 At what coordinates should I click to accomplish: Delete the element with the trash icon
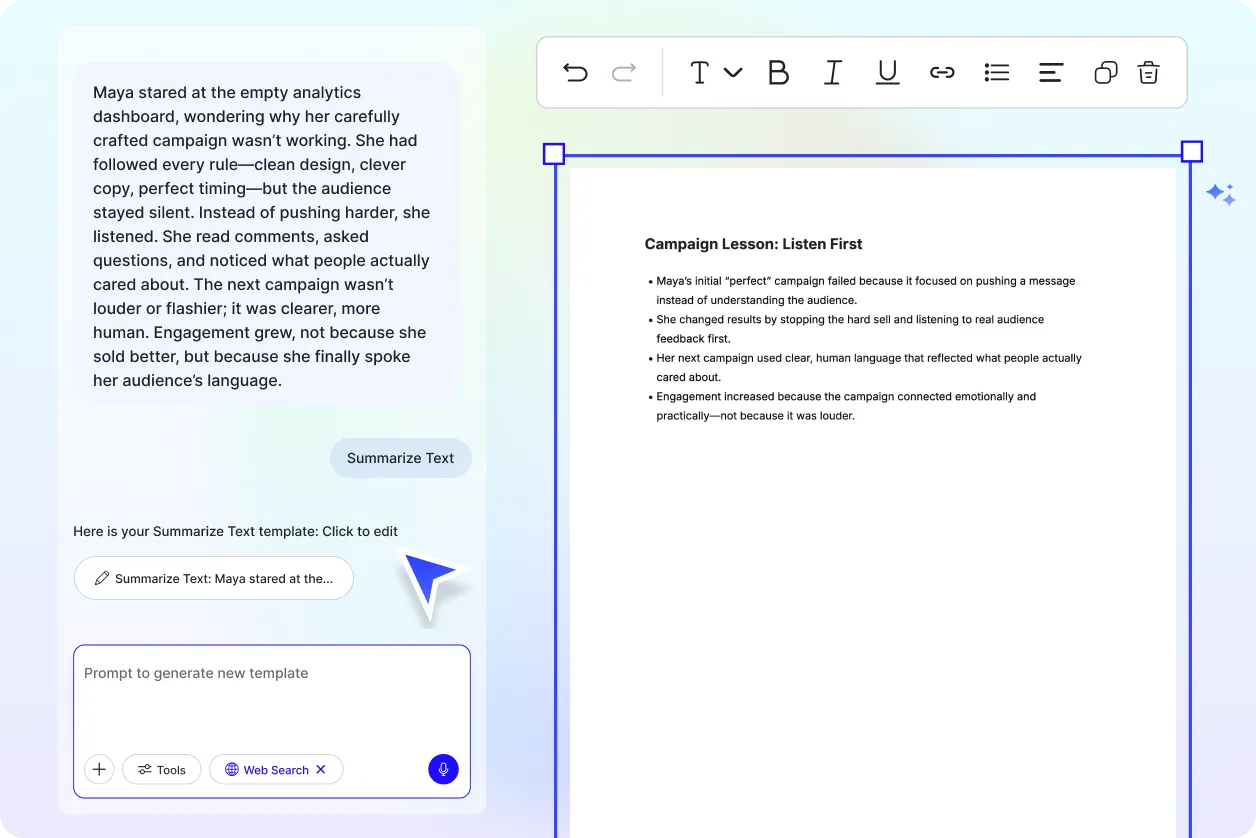pos(1149,72)
